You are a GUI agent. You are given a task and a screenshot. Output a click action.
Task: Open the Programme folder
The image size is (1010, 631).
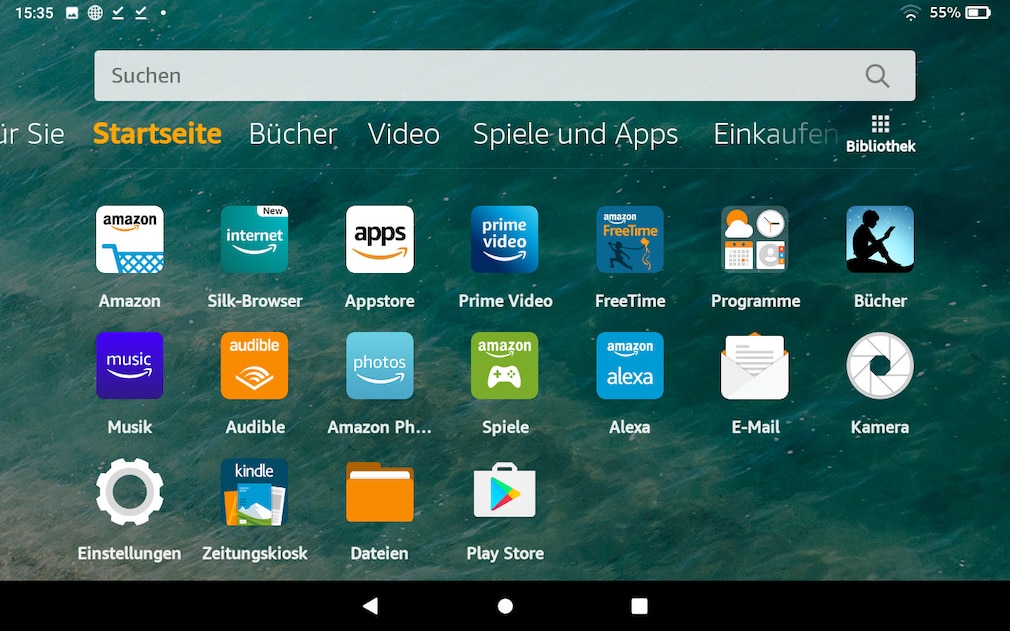click(755, 240)
